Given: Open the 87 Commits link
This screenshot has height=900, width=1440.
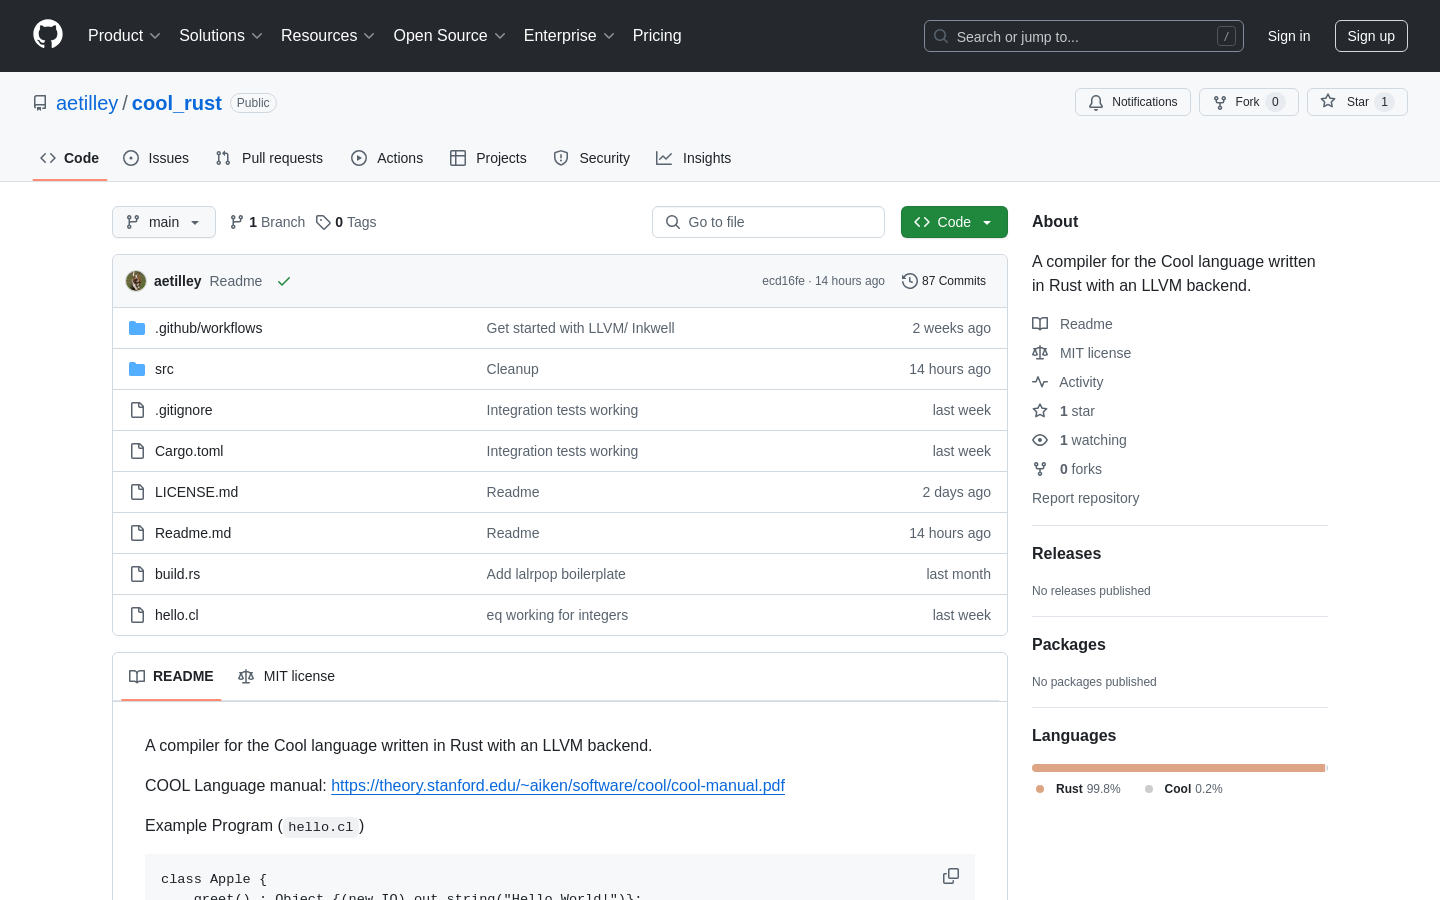Looking at the screenshot, I should [944, 281].
